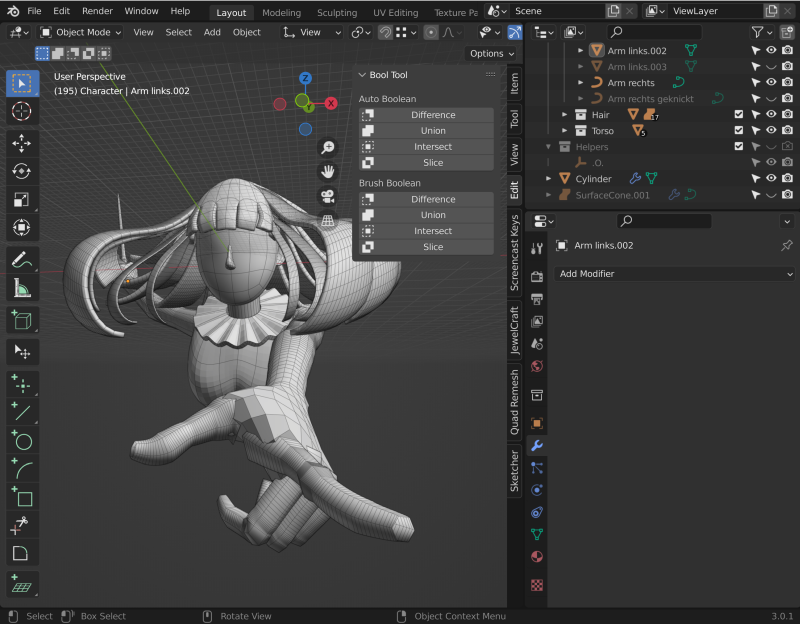Show Arm links.003 in viewport
The image size is (800, 624).
771,66
